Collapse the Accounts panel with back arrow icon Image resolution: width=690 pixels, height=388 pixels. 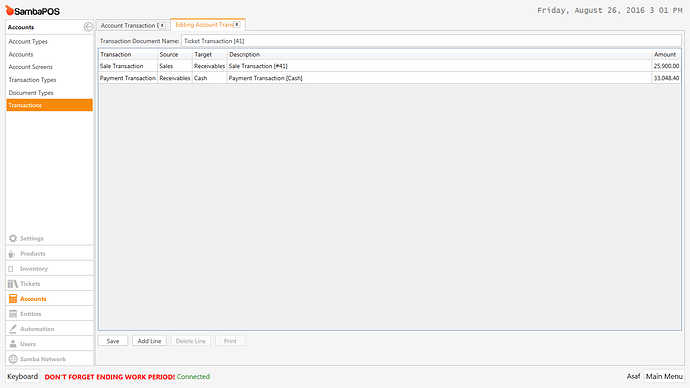pos(88,27)
